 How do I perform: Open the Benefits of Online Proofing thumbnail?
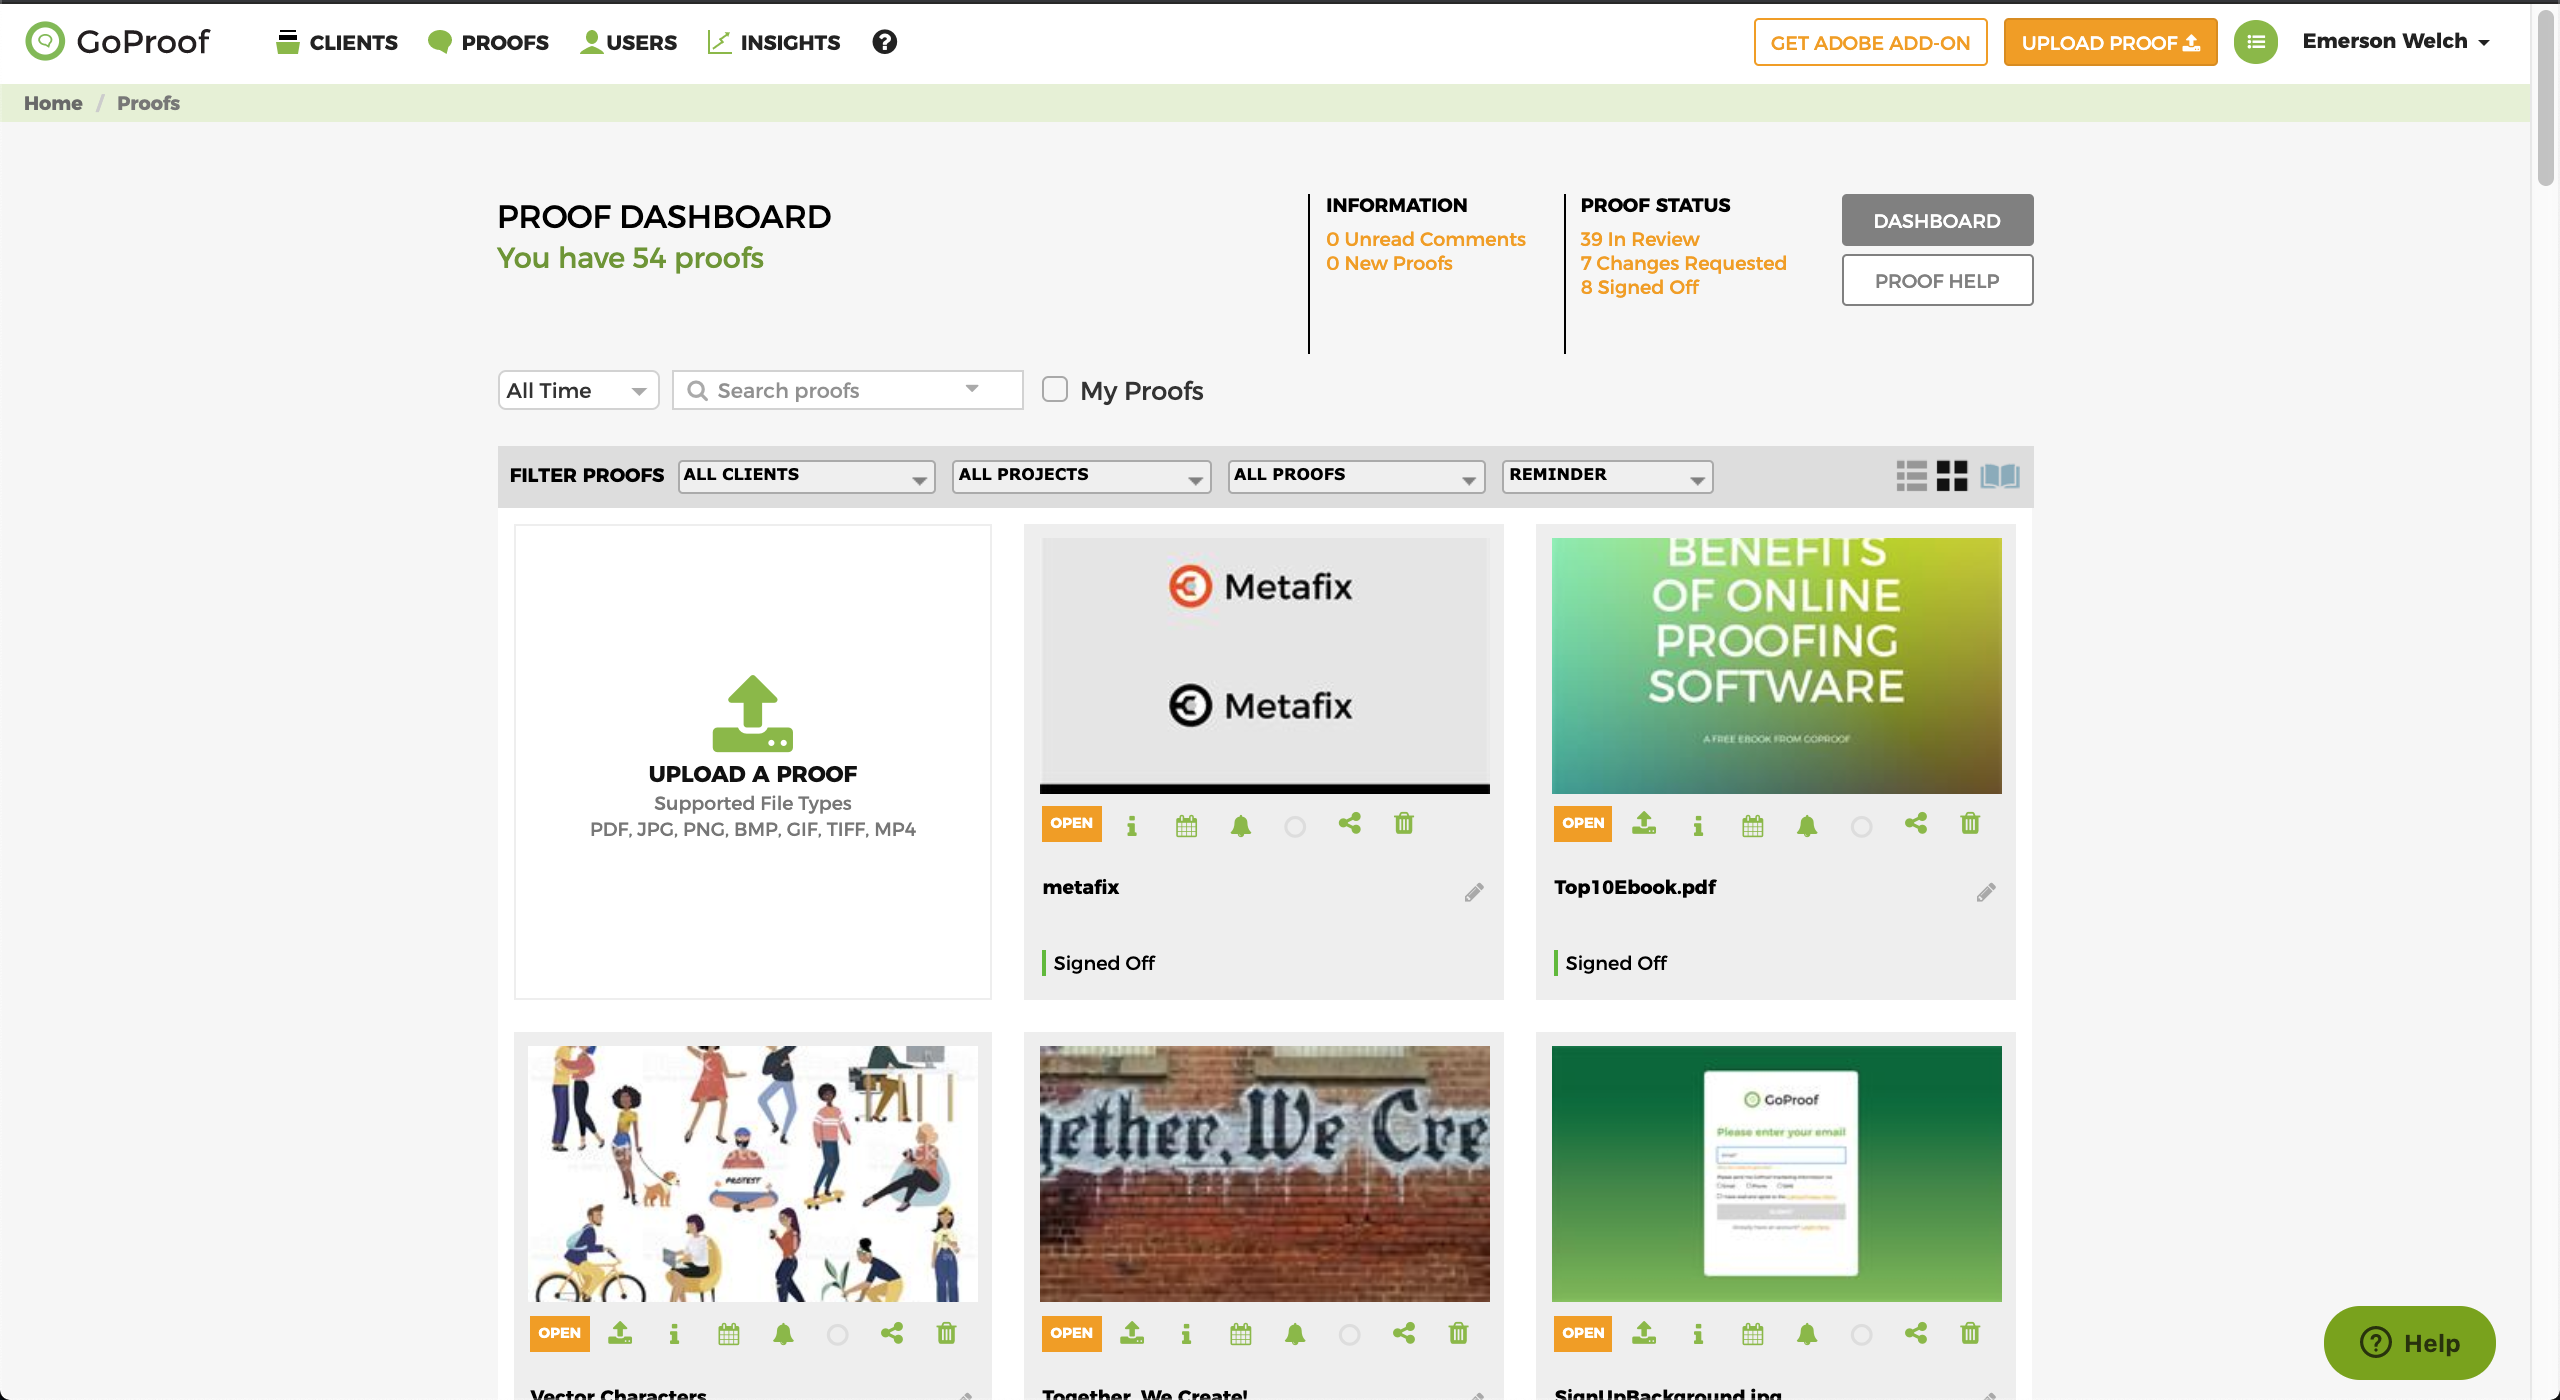point(1776,665)
